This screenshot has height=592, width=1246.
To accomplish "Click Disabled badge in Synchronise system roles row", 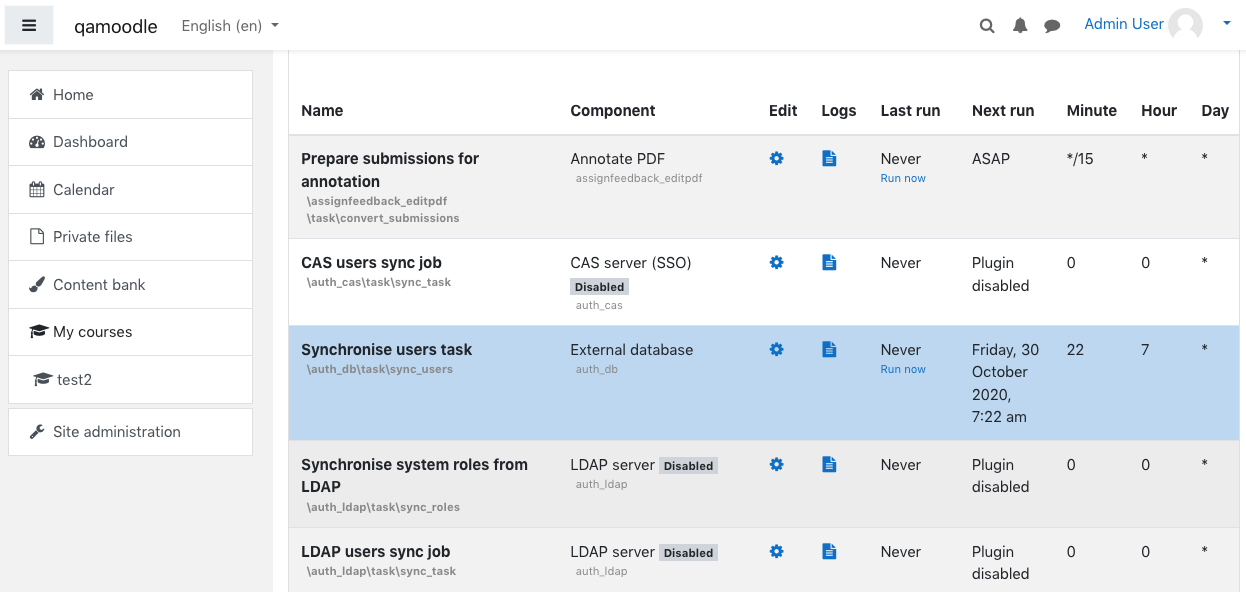I will pos(688,466).
